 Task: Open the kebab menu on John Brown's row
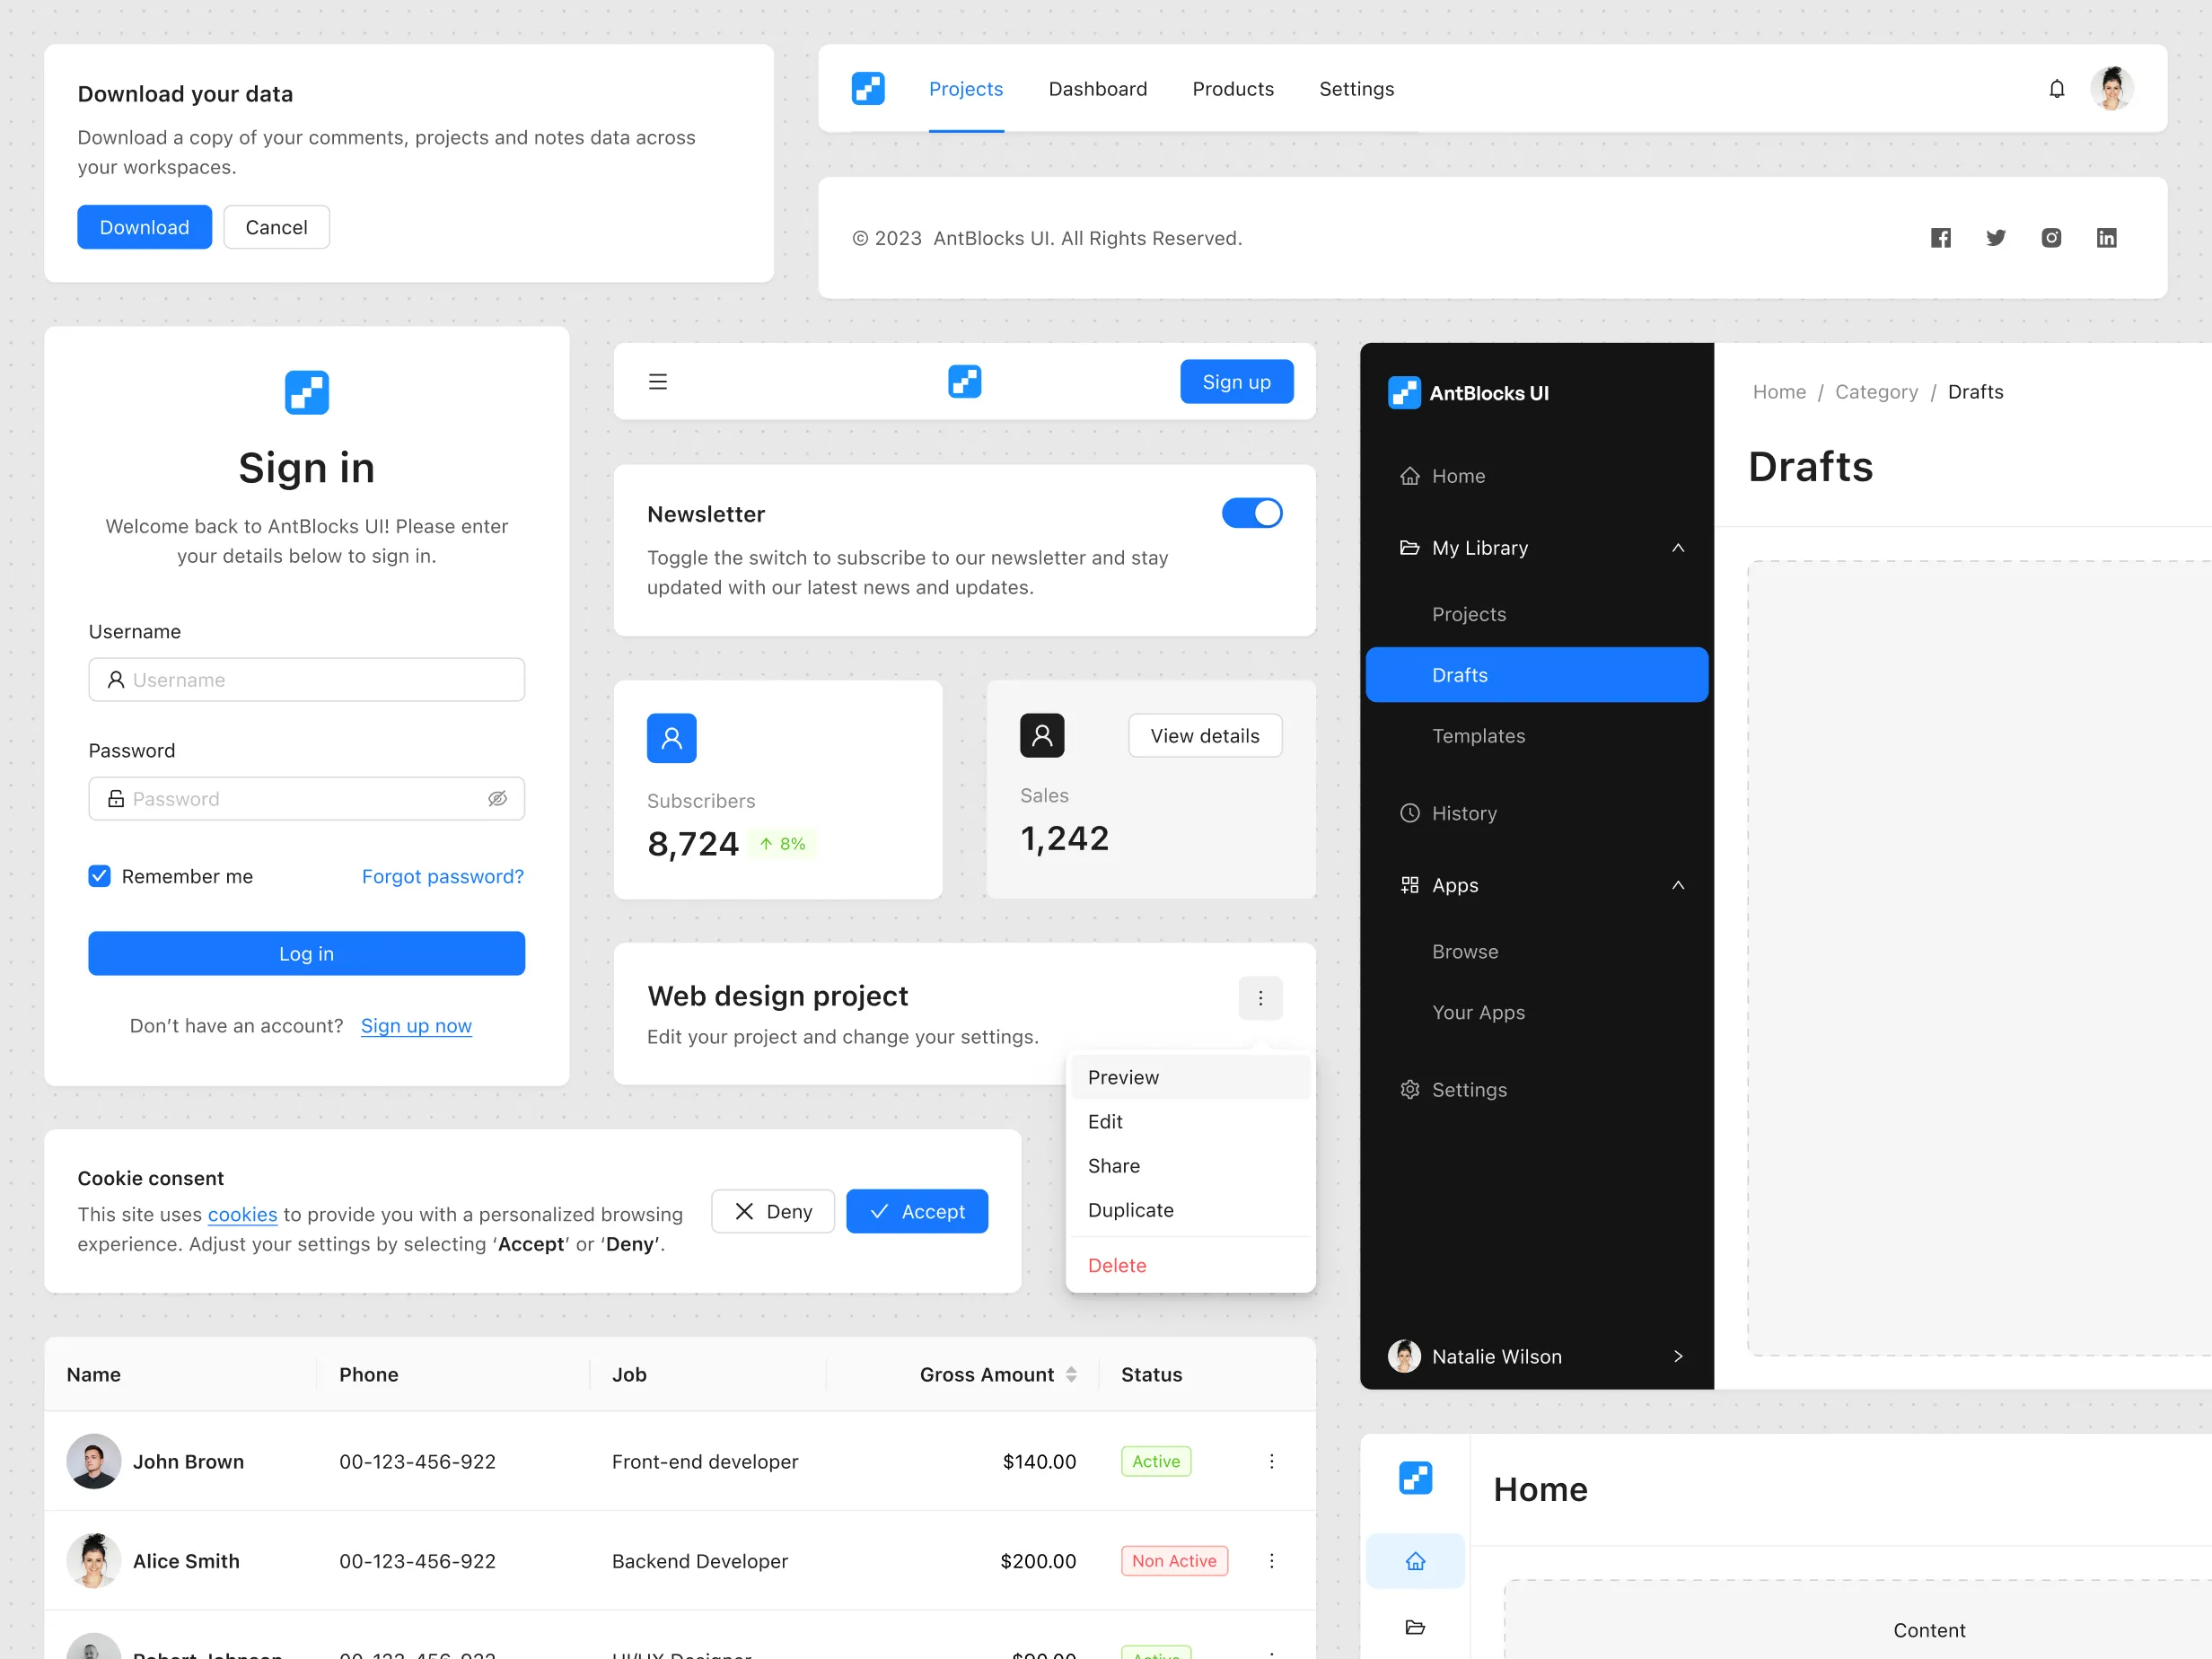(1272, 1461)
